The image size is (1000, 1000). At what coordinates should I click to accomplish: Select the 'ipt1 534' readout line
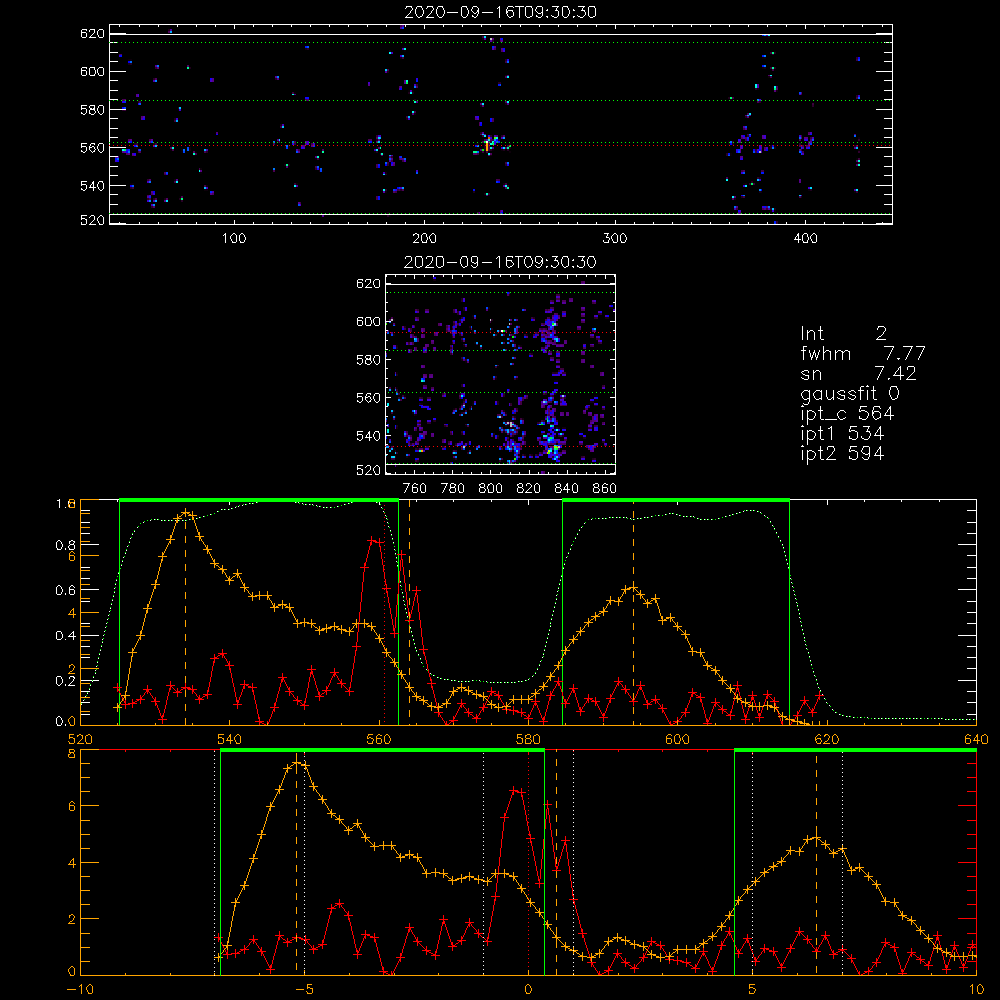842,434
